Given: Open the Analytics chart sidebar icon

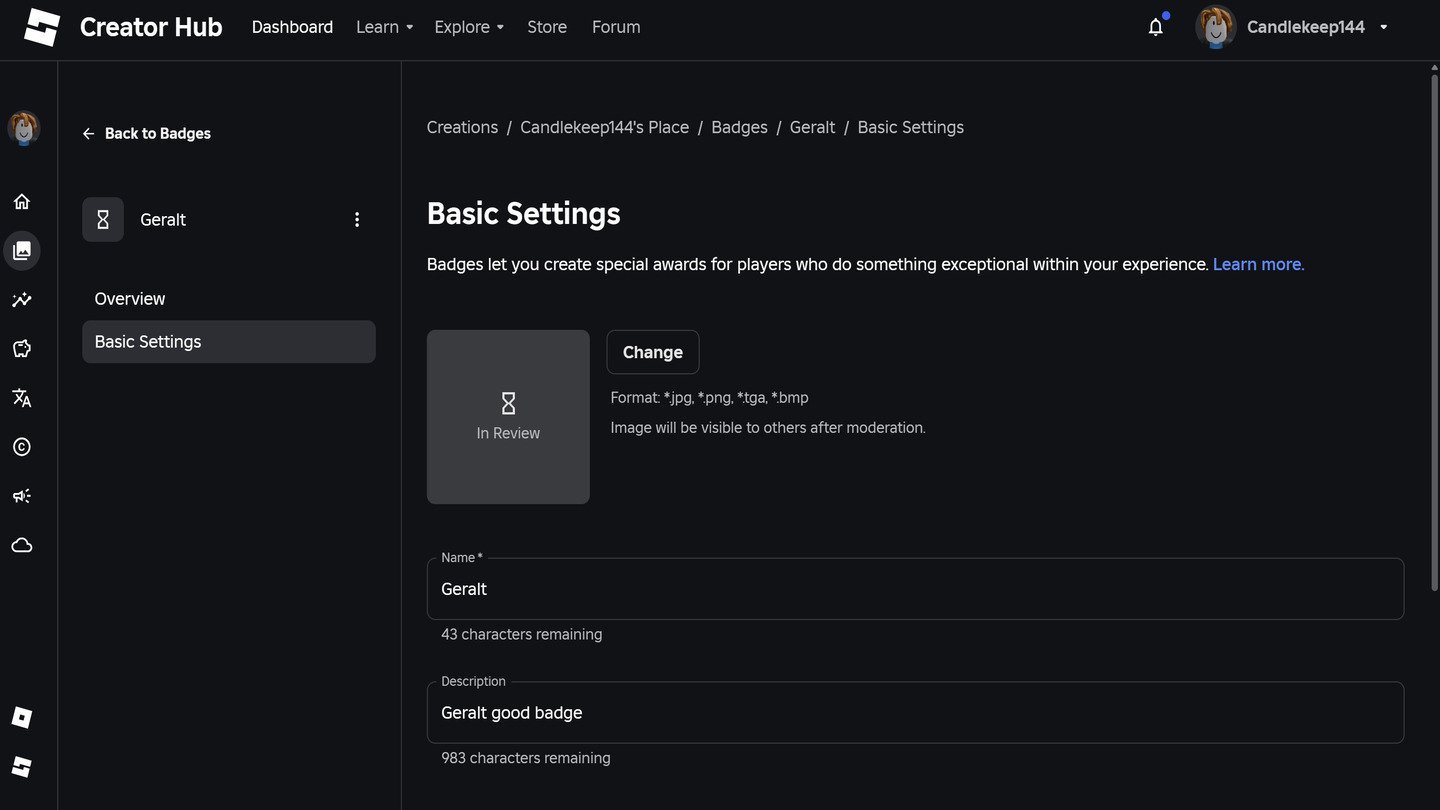Looking at the screenshot, I should click(21, 300).
